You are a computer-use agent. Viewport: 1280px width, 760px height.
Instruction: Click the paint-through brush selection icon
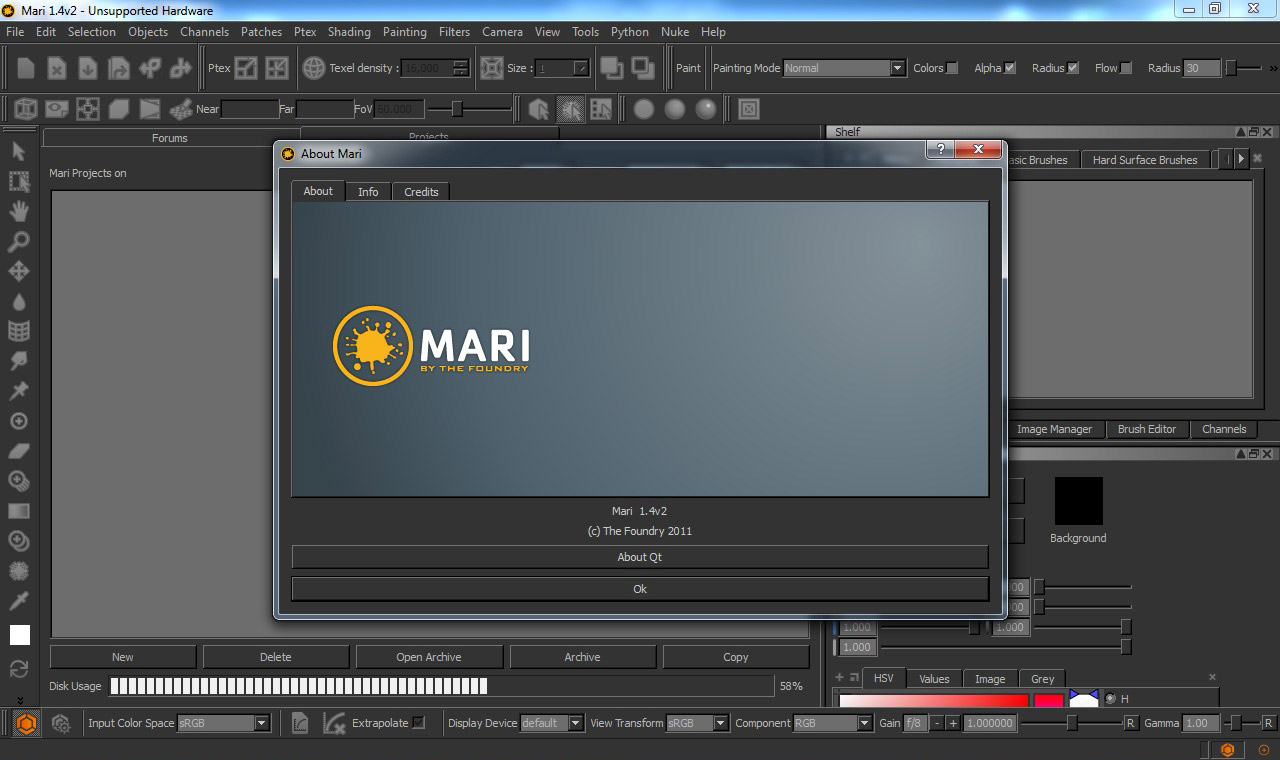(x=571, y=108)
